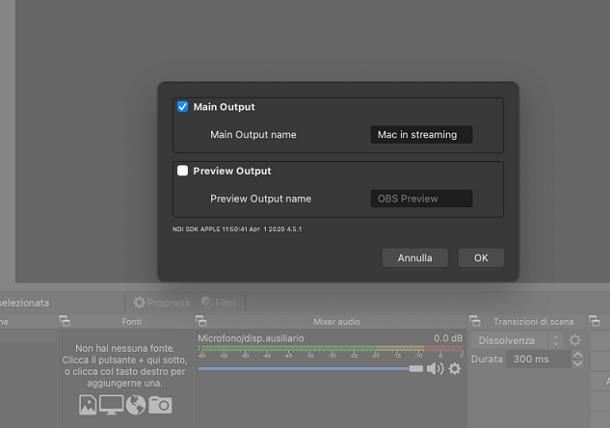Click the Mixer audio panel title

click(337, 321)
